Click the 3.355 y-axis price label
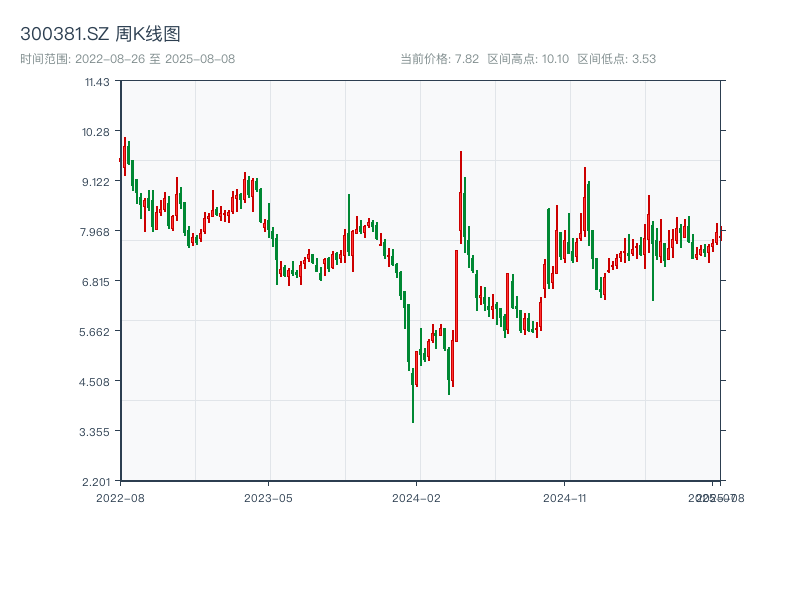The height and width of the screenshot is (600, 800). [x=97, y=432]
